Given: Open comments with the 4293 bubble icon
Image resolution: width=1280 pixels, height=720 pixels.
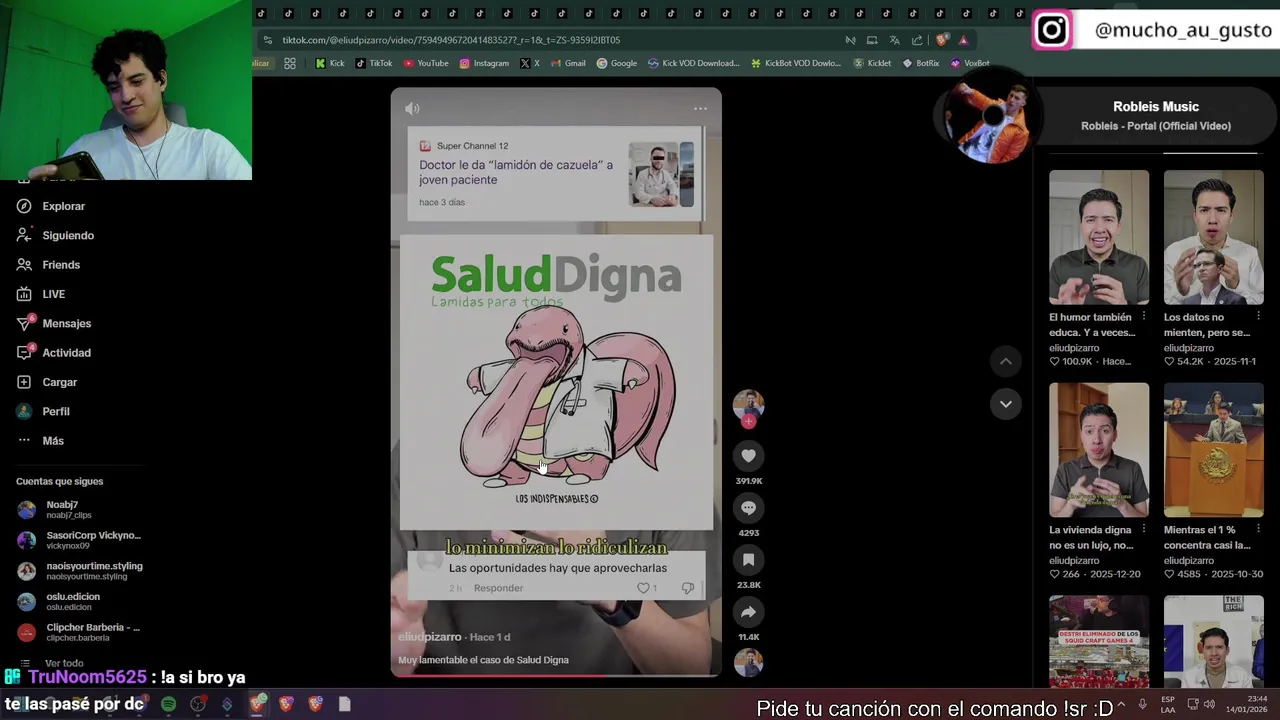Looking at the screenshot, I should [748, 508].
